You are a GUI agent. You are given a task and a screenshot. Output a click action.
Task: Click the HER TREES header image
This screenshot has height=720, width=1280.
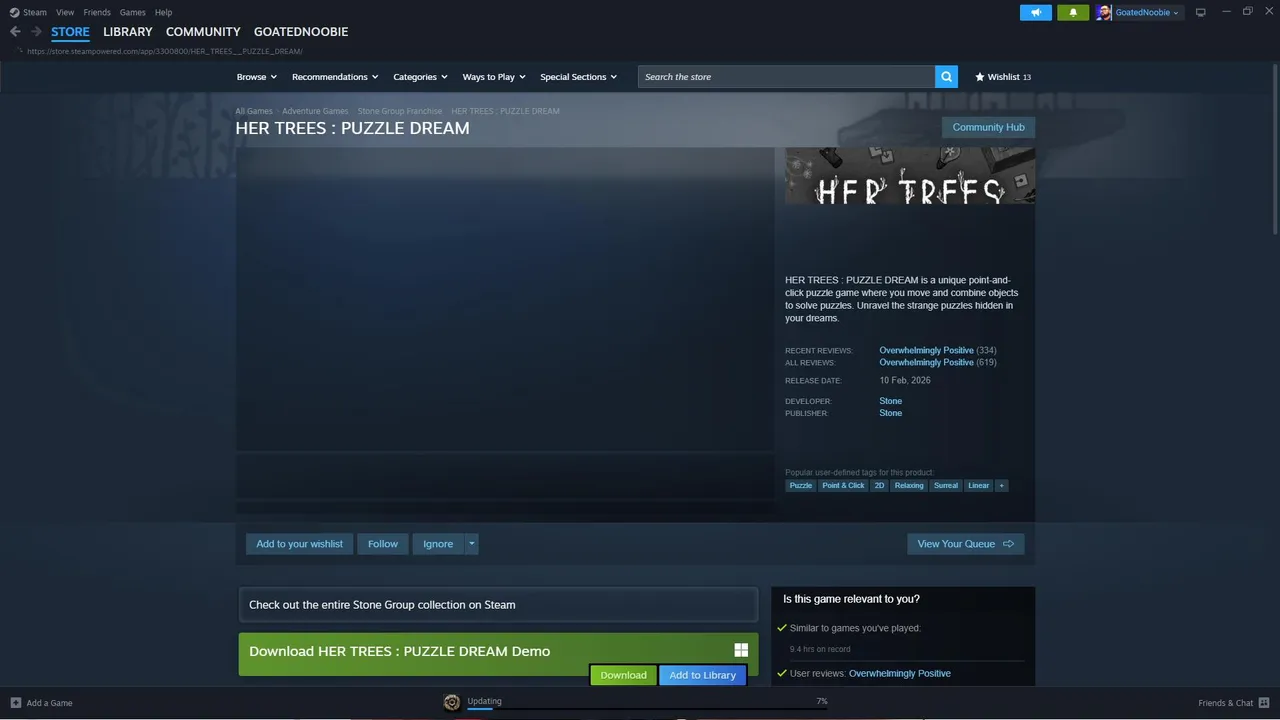click(910, 176)
